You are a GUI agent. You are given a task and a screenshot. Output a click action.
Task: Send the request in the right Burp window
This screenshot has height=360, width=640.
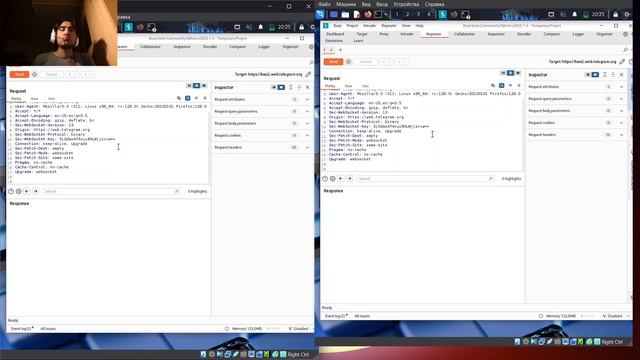(333, 62)
